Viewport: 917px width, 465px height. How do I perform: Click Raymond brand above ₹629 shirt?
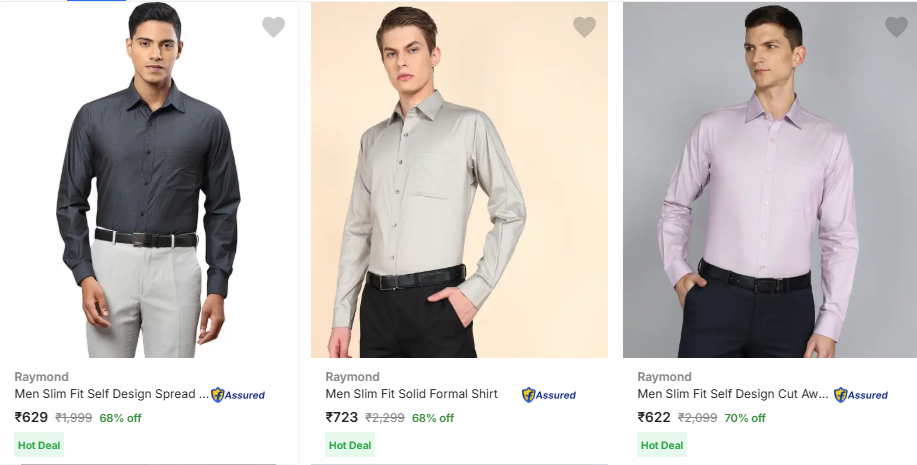(41, 377)
